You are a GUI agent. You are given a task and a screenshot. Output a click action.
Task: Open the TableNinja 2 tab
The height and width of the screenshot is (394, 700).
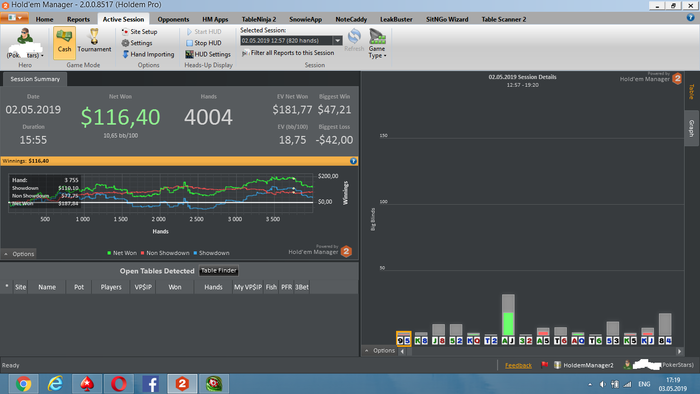[x=259, y=19]
